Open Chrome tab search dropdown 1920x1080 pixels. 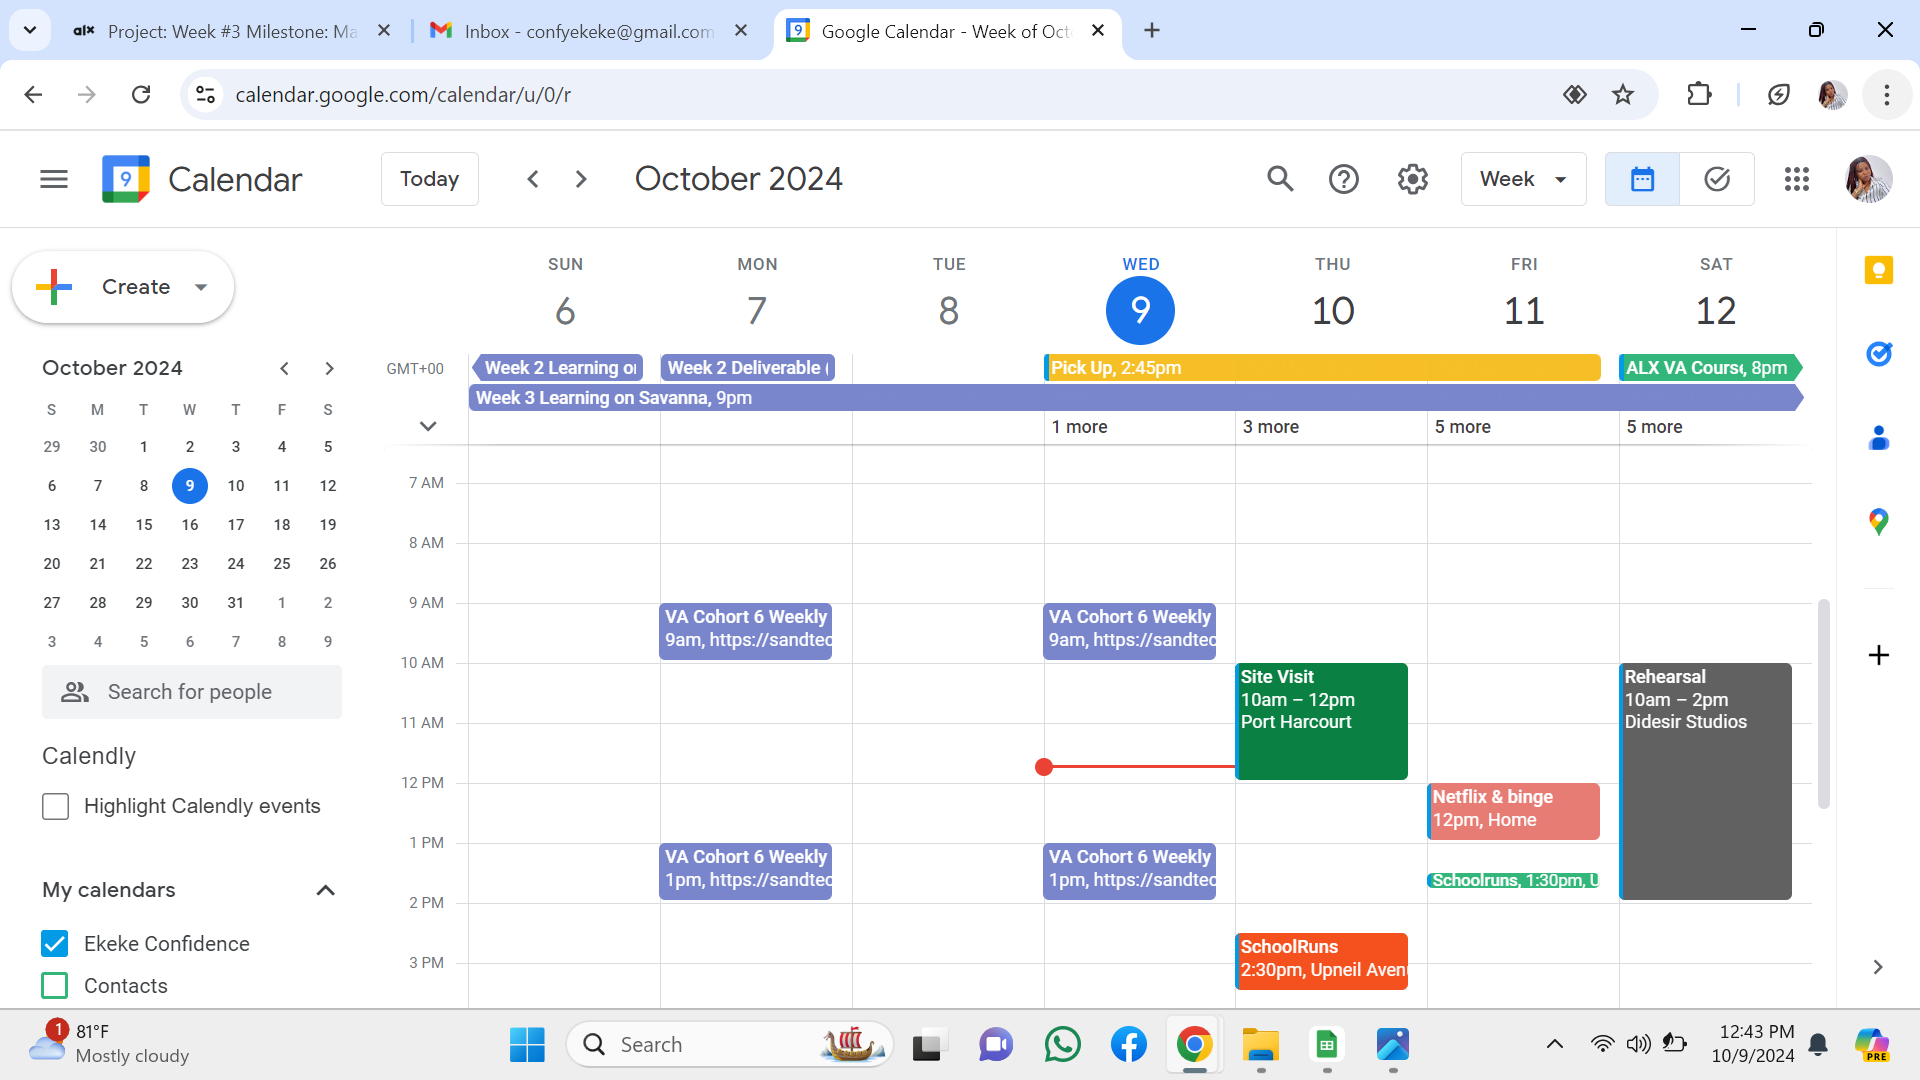click(30, 30)
